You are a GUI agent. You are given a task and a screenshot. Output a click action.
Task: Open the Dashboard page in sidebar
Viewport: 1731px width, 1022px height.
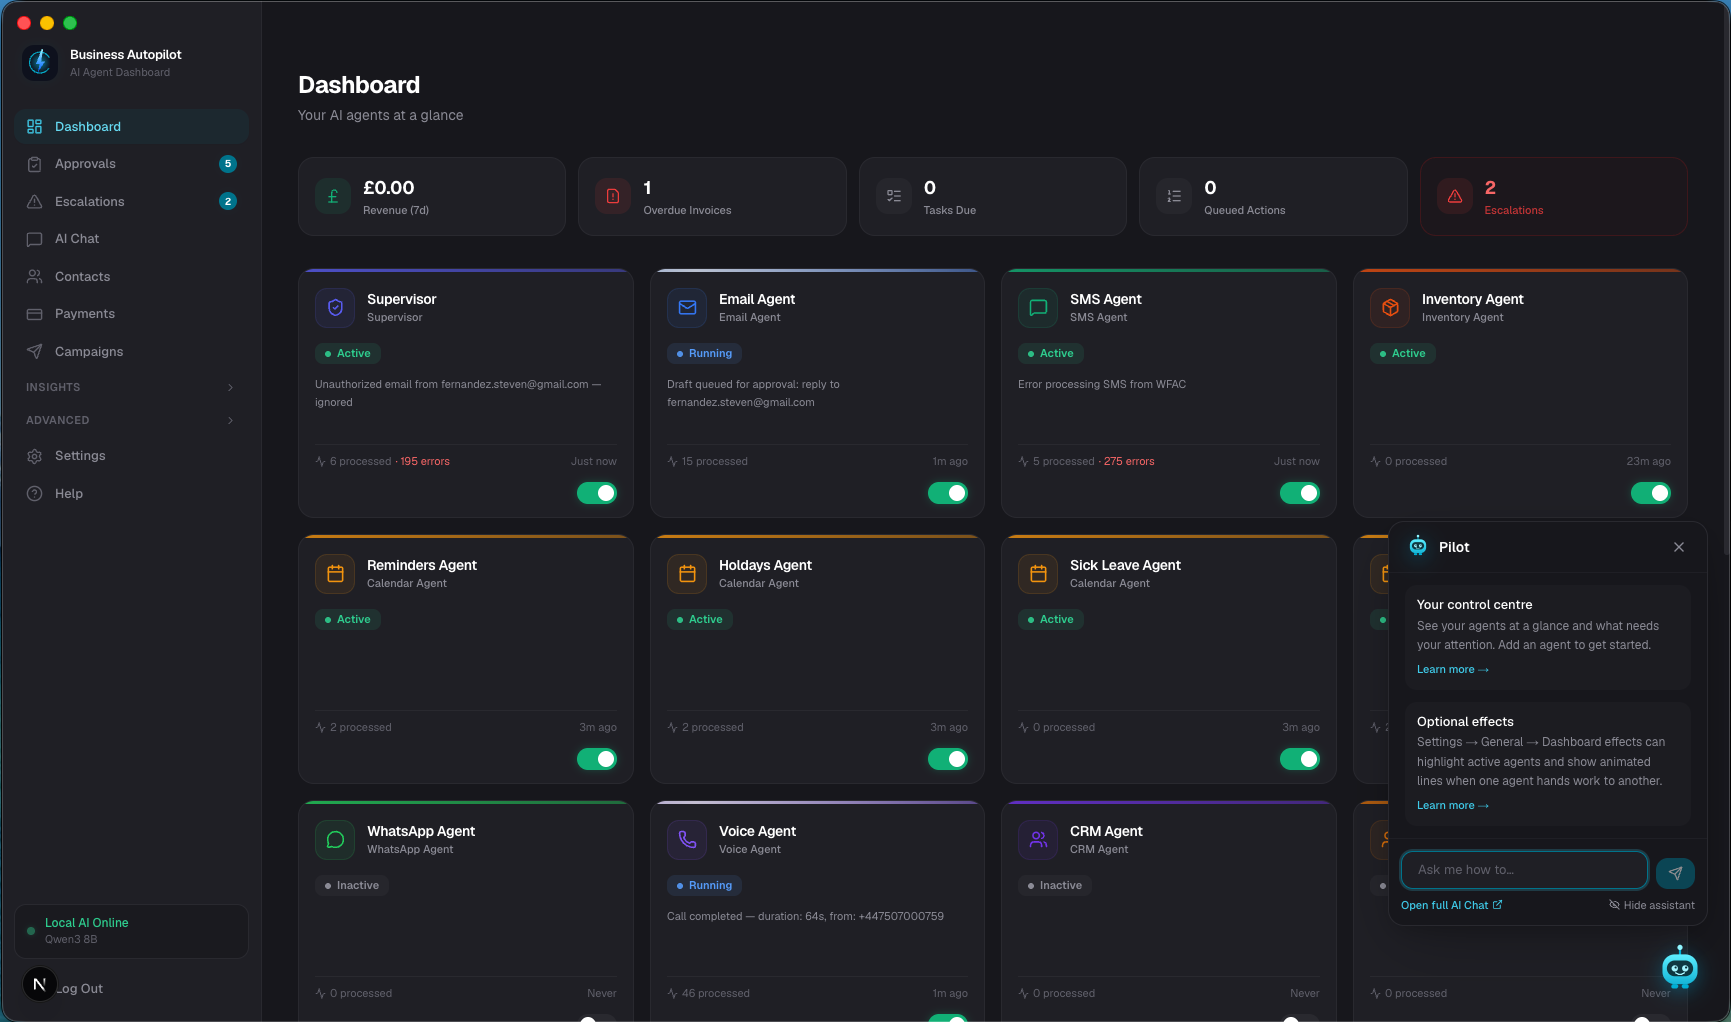[131, 127]
